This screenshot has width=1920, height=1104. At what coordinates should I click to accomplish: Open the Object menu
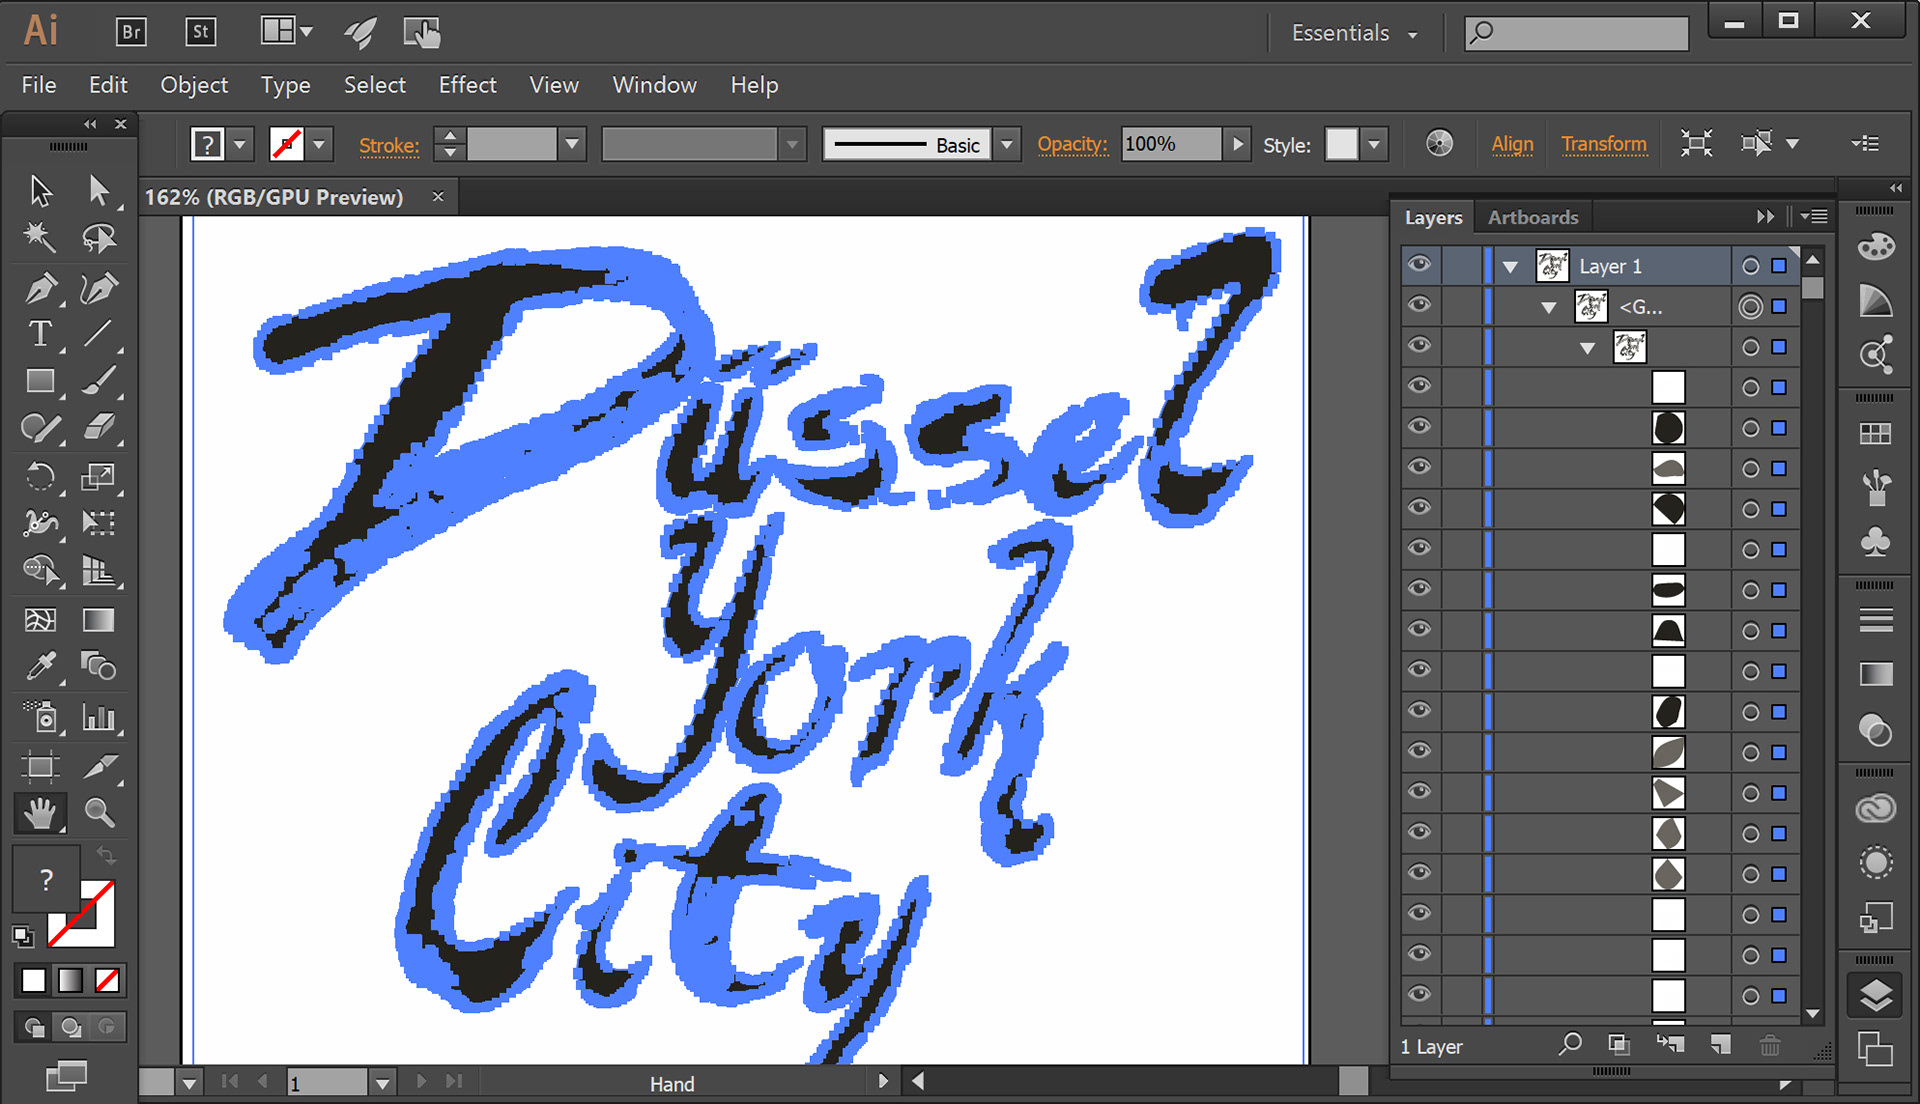point(194,85)
